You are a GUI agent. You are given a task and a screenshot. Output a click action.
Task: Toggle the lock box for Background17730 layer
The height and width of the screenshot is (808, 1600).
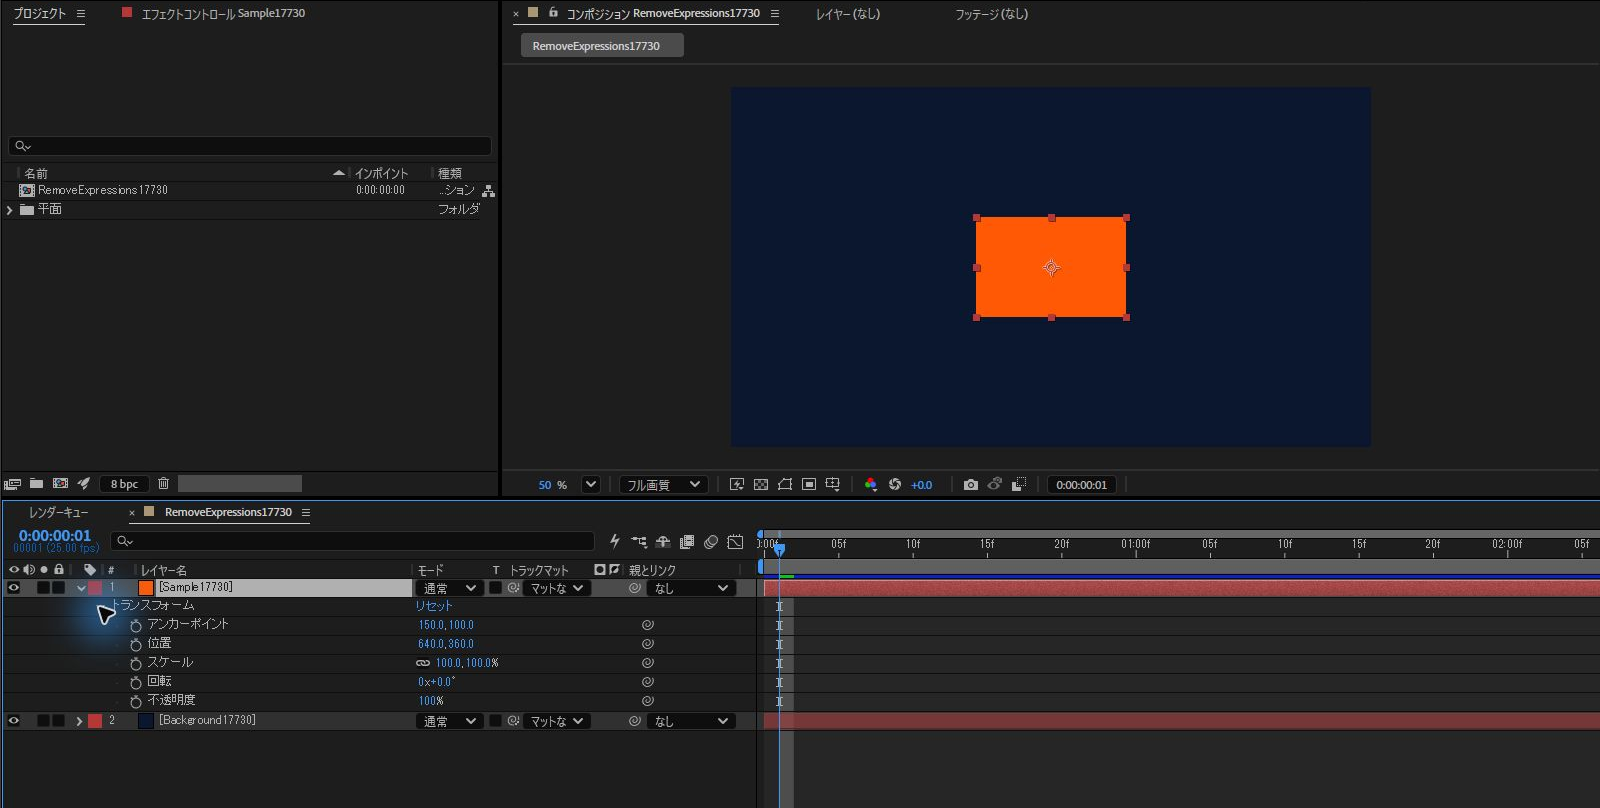tap(58, 721)
